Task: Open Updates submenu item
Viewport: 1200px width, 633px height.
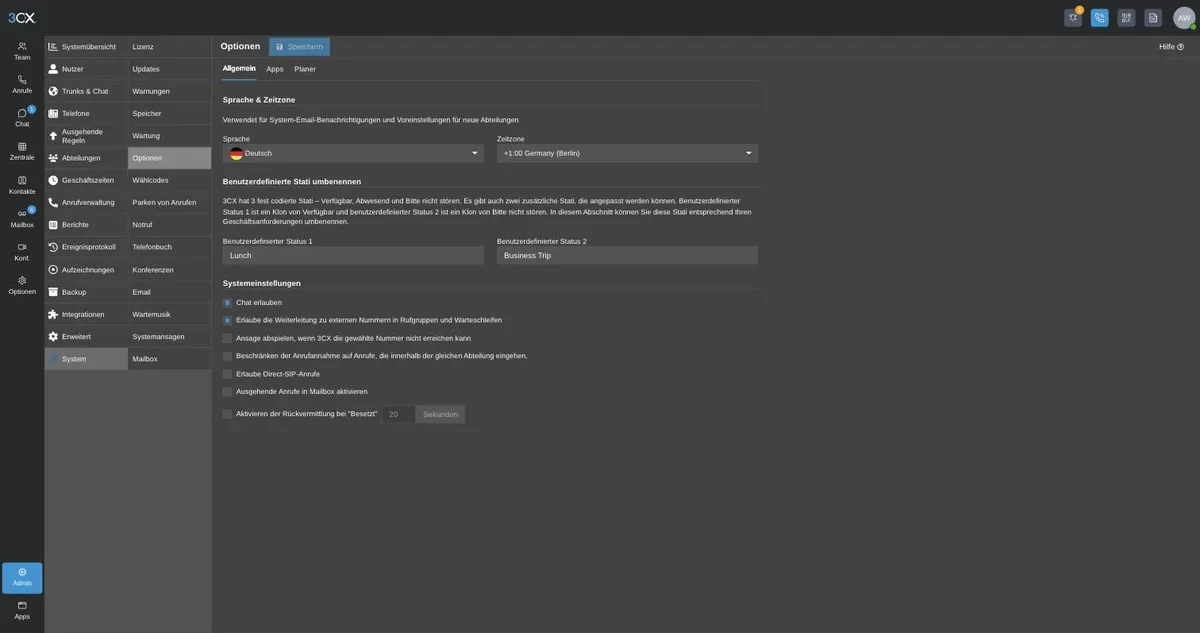Action: point(170,69)
